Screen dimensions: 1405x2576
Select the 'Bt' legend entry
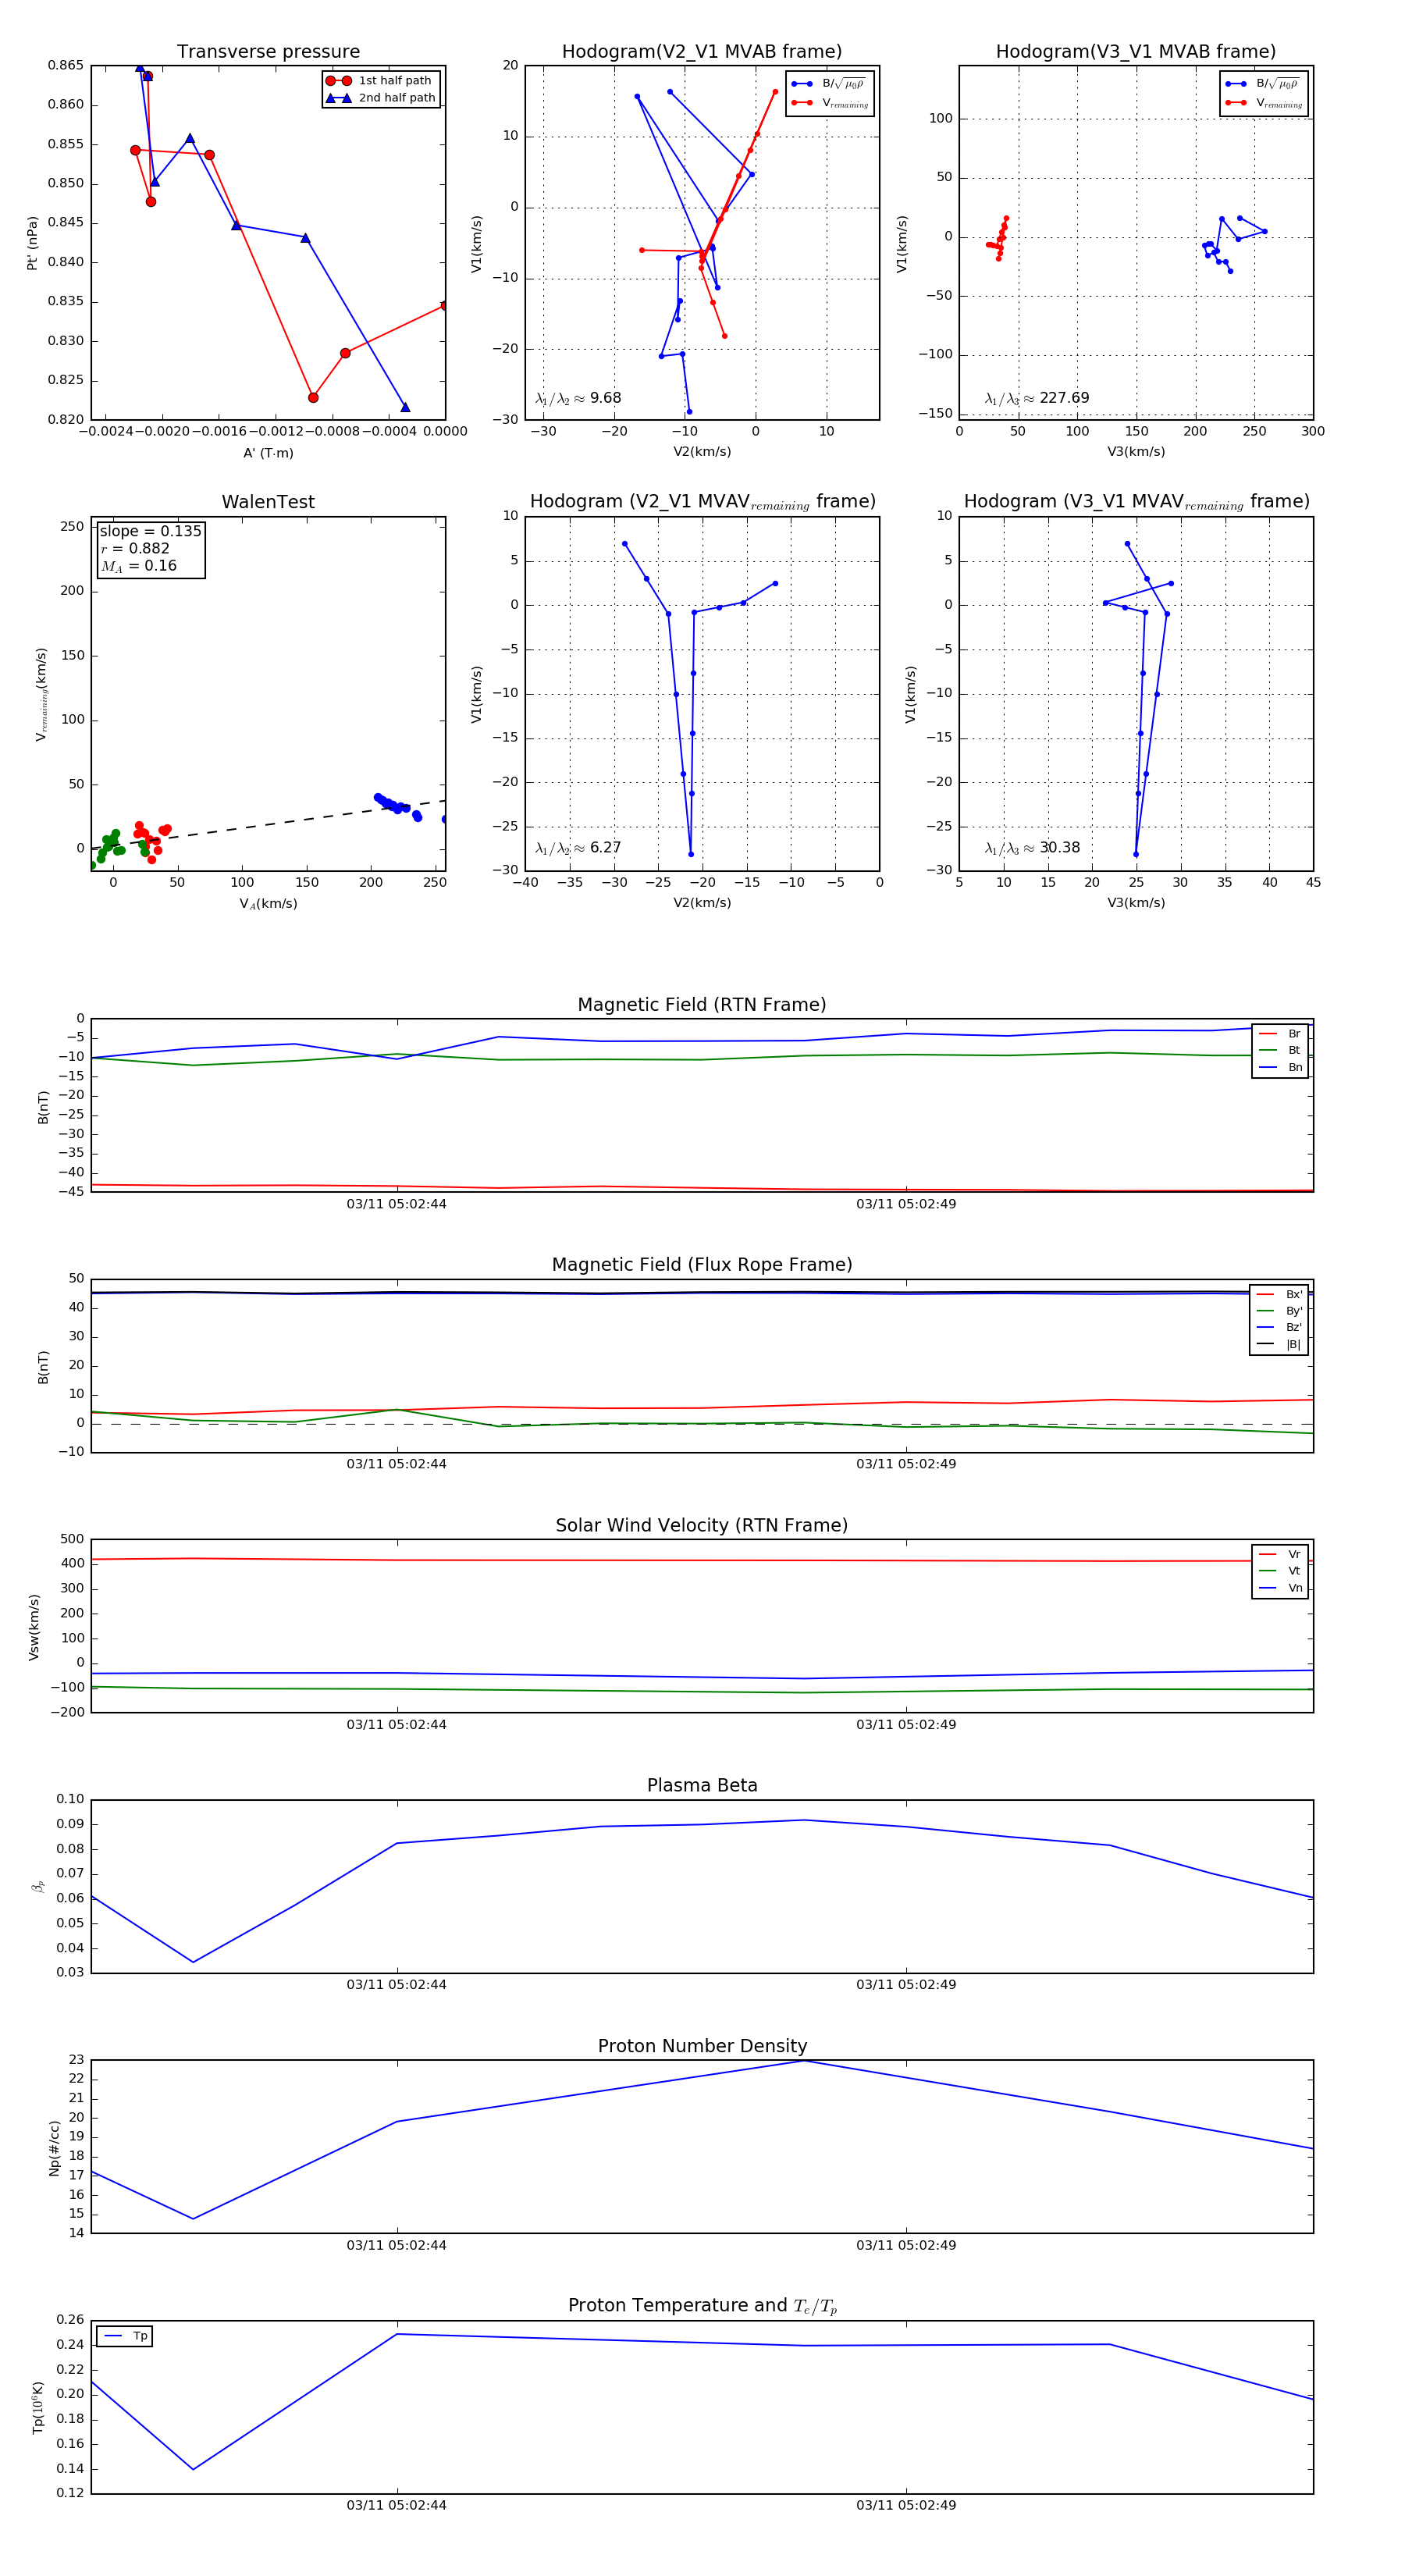coord(1281,1051)
